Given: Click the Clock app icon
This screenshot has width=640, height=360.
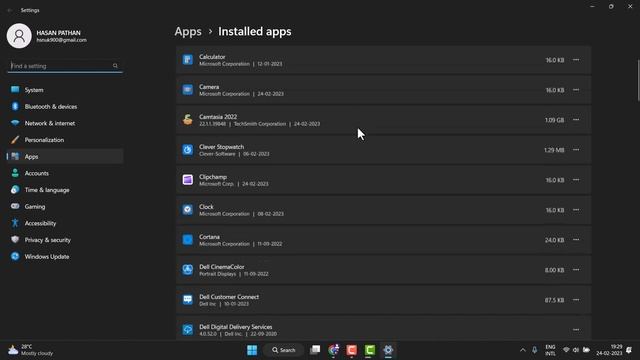Looking at the screenshot, I should coord(187,210).
